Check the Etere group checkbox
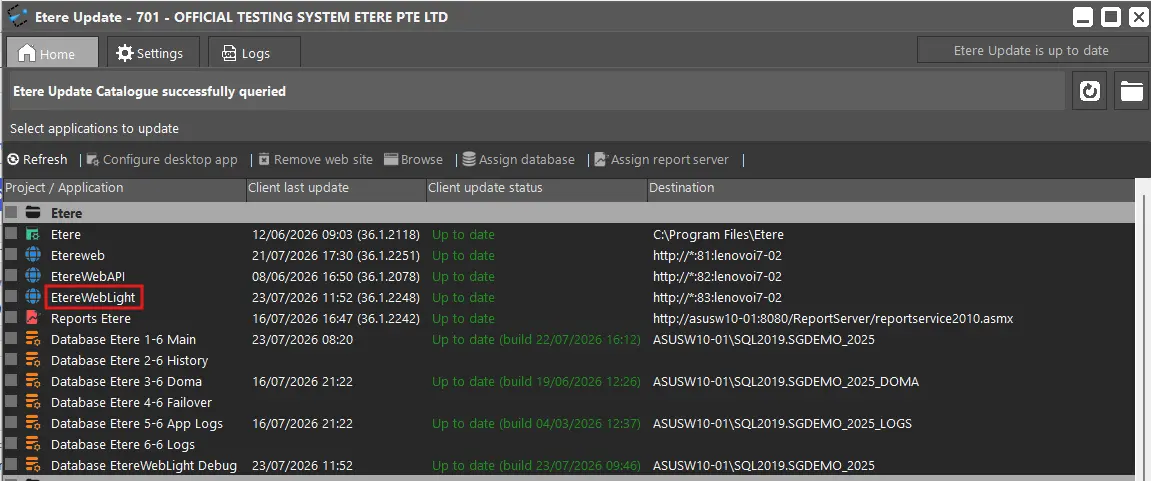Image resolution: width=1151 pixels, height=481 pixels. [11, 213]
